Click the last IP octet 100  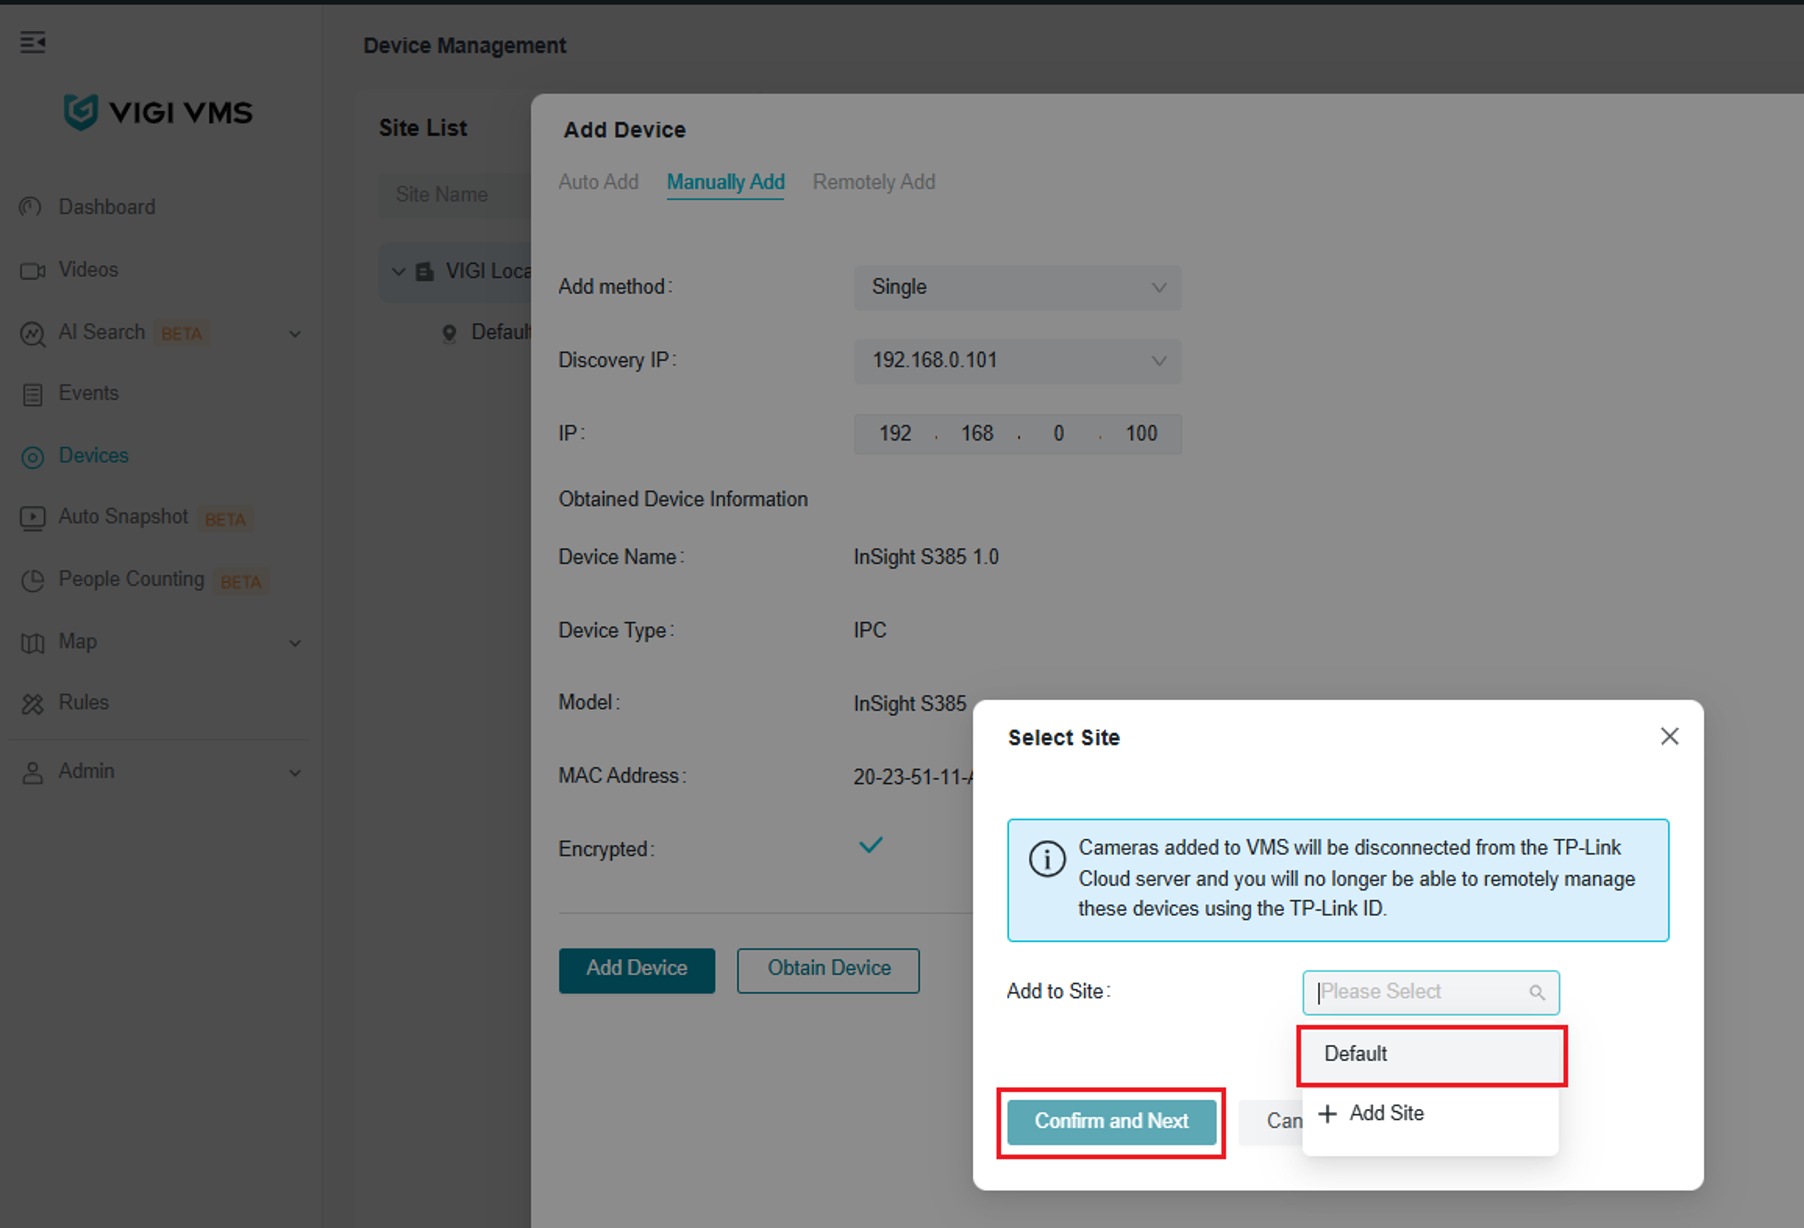click(x=1141, y=434)
